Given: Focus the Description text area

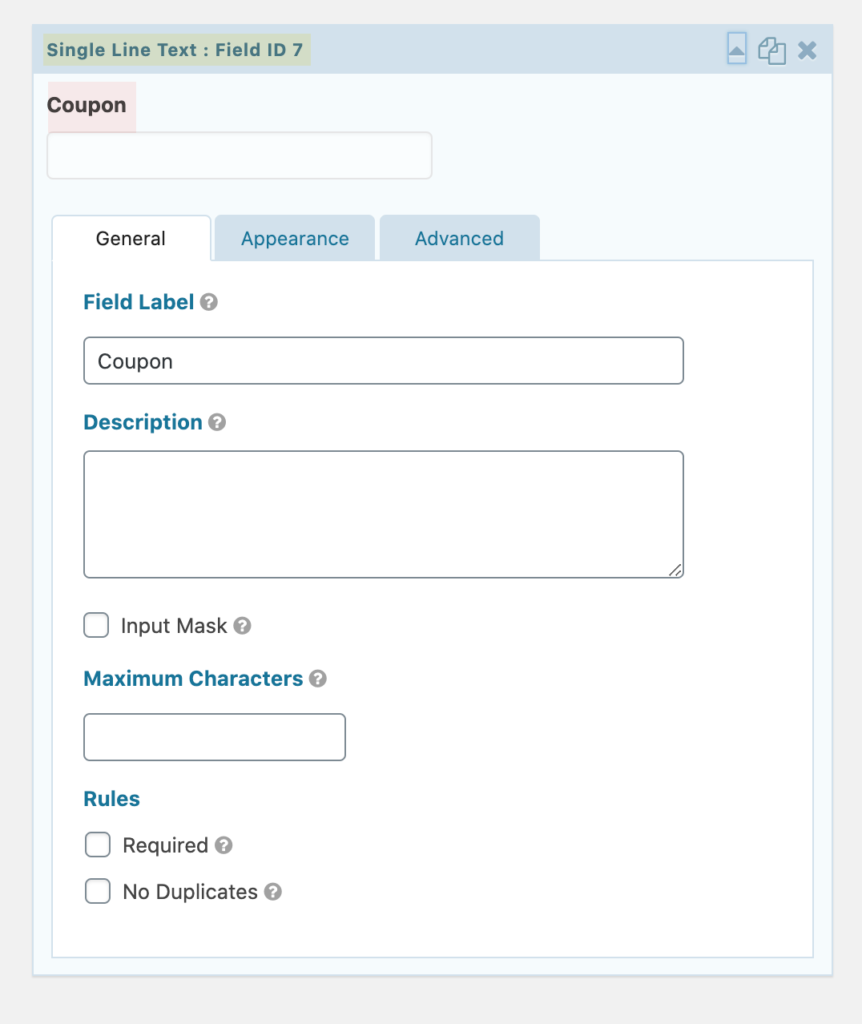Looking at the screenshot, I should pyautogui.click(x=383, y=514).
